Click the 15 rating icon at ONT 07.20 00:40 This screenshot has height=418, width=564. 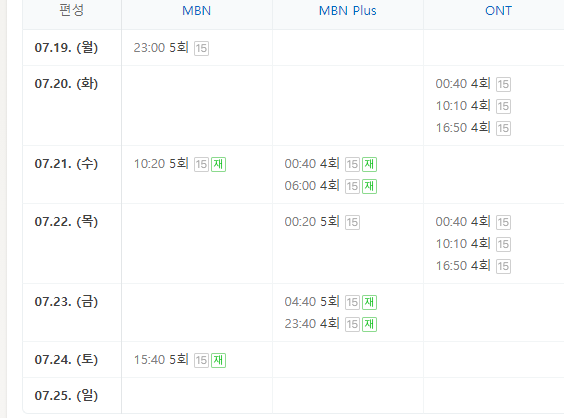503,85
